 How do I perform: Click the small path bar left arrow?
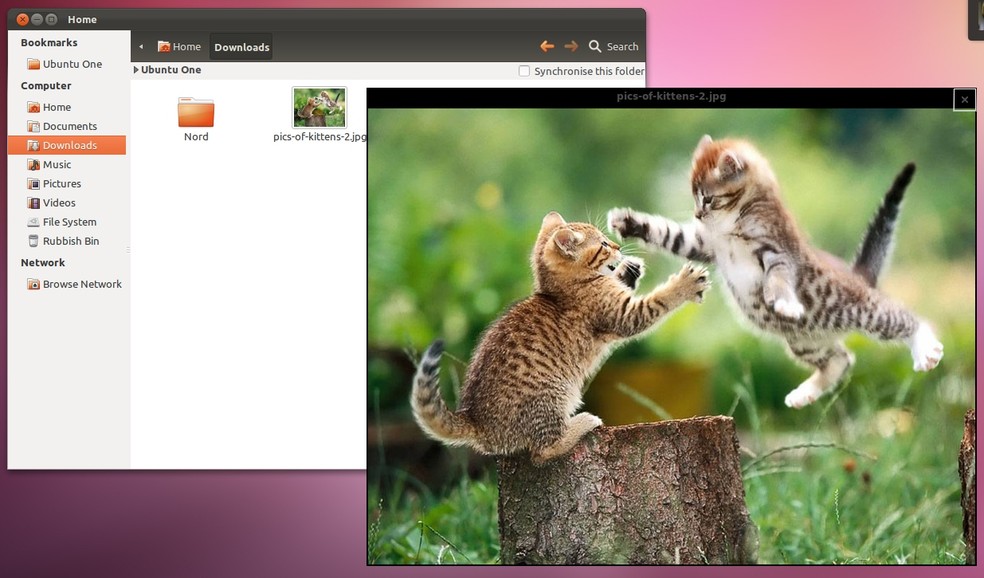coord(141,46)
